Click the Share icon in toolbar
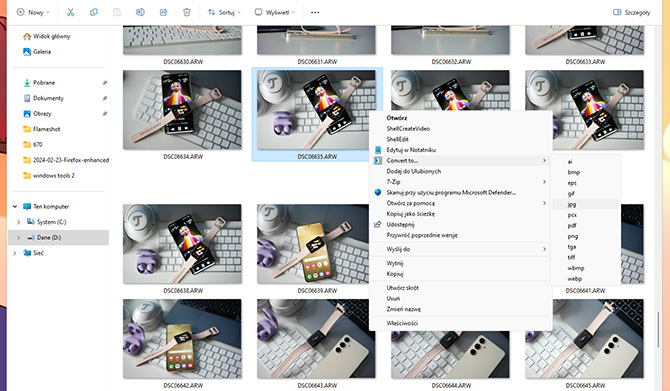Viewport: 670px width, 391px height. coord(163,12)
